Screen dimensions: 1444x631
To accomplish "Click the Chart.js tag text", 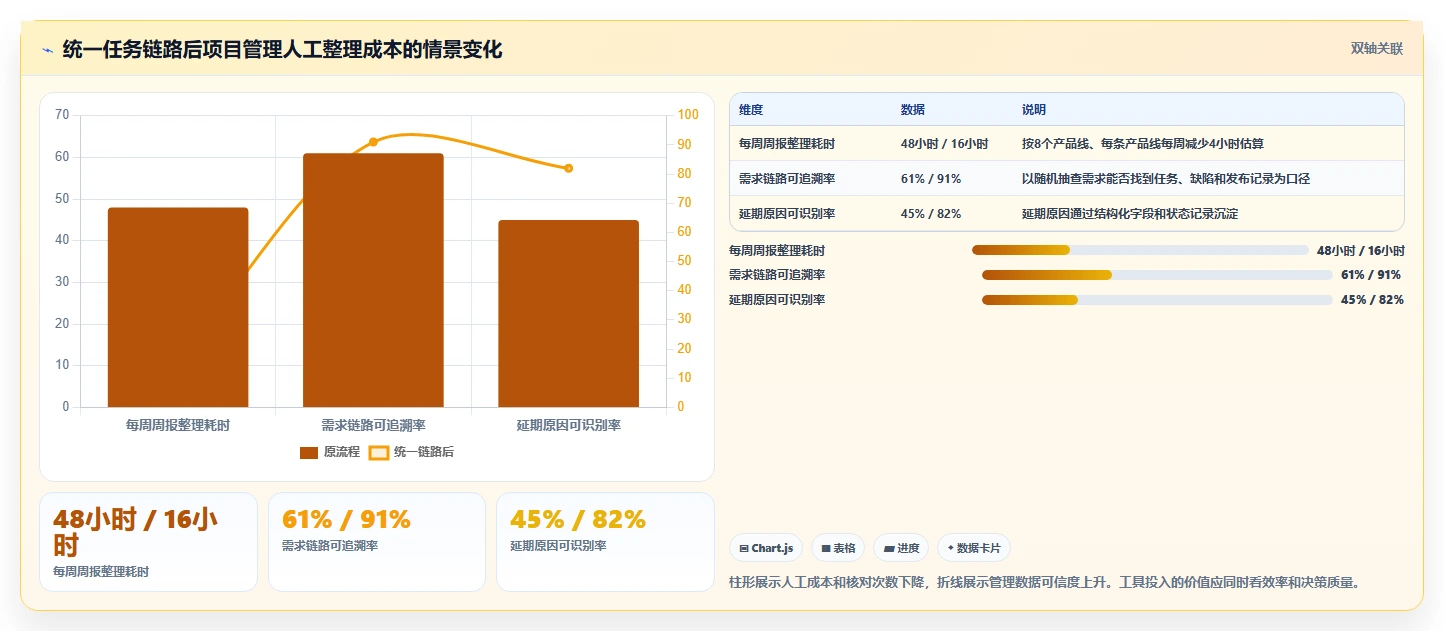I will click(772, 548).
